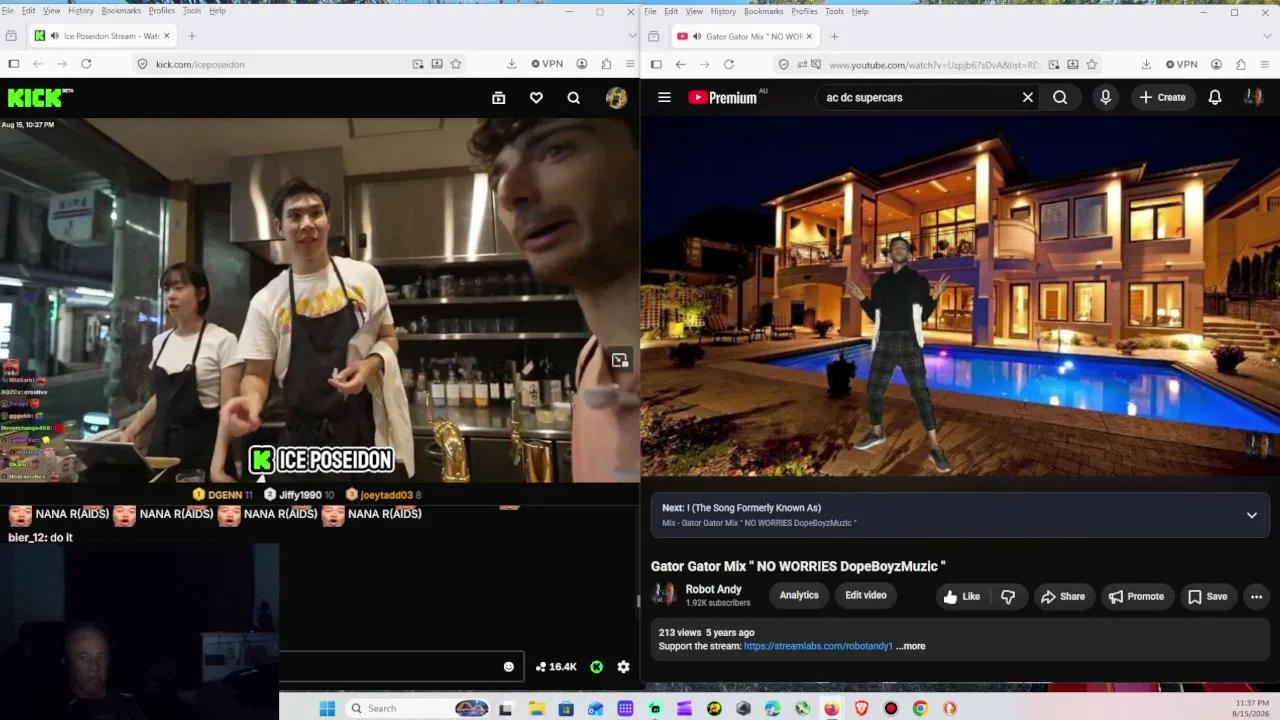The height and width of the screenshot is (720, 1280).
Task: Toggle VPN in YouTube browser window
Action: (x=1182, y=64)
